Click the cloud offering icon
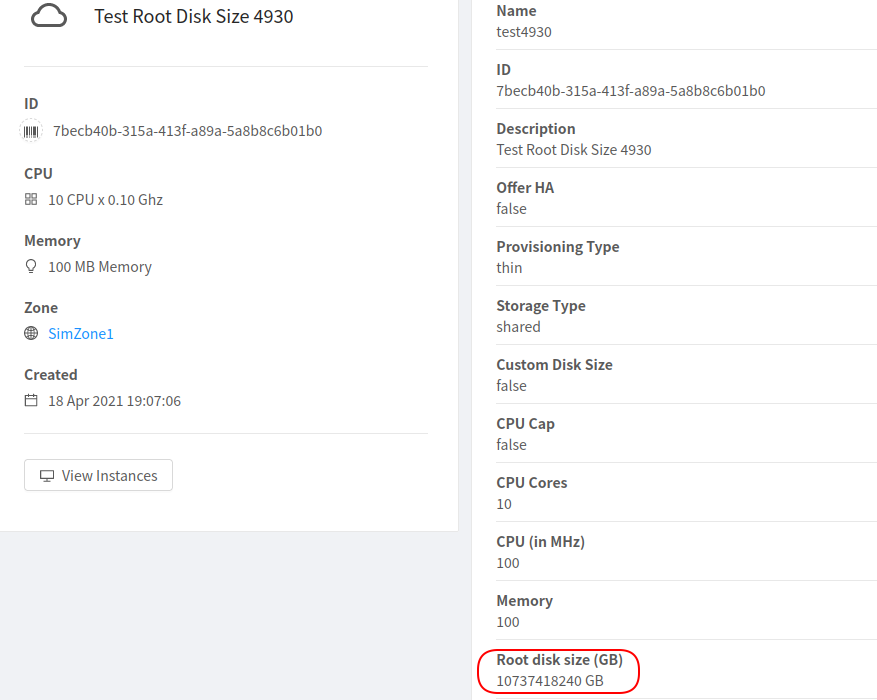The image size is (877, 700). coord(49,16)
